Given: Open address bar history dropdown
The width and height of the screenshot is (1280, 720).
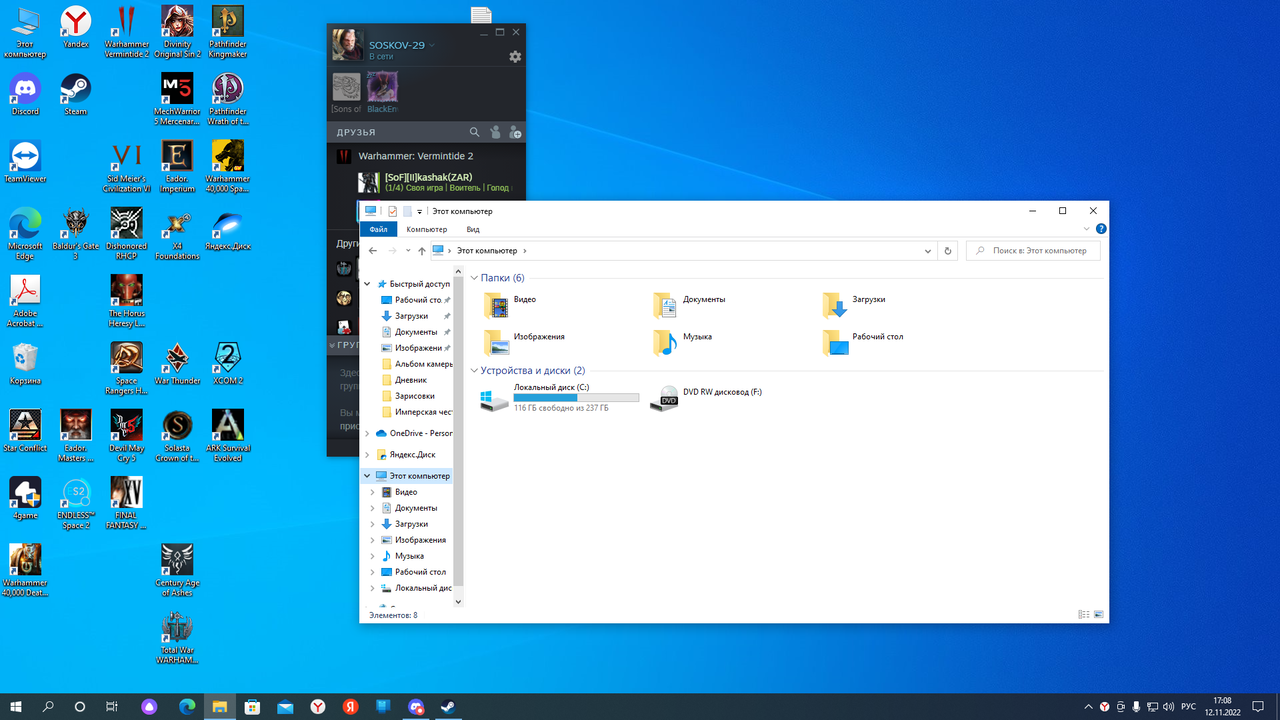Looking at the screenshot, I should coord(929,251).
